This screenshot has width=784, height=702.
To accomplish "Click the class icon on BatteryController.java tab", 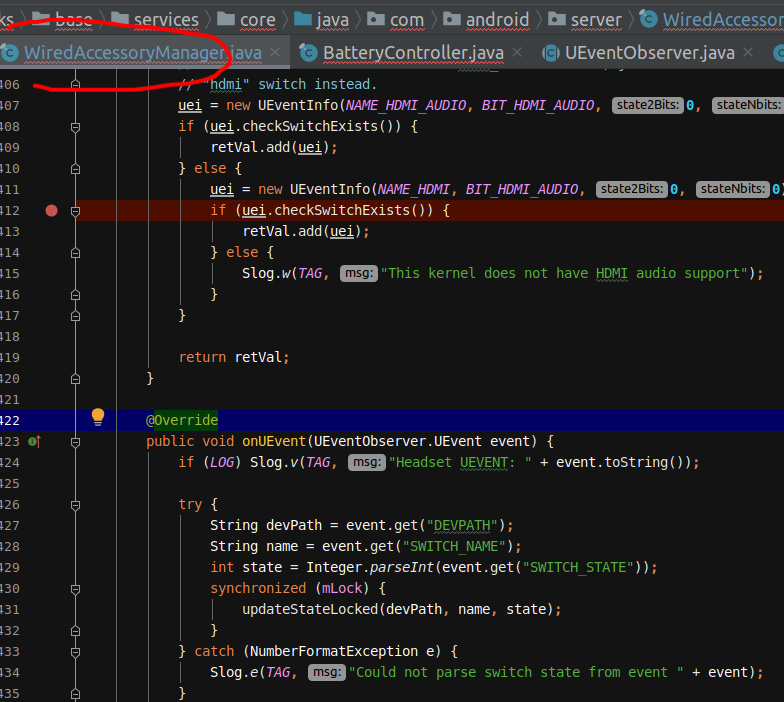I will coord(308,52).
